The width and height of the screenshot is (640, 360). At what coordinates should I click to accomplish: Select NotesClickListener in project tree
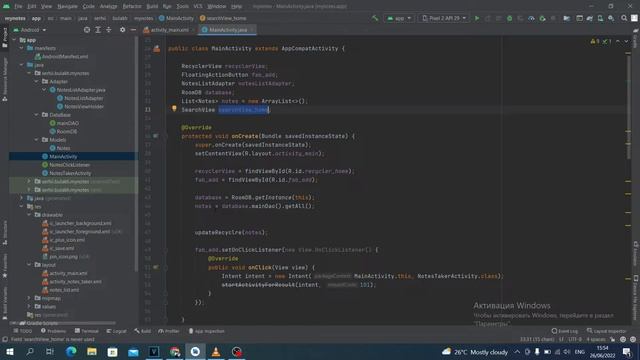69,165
